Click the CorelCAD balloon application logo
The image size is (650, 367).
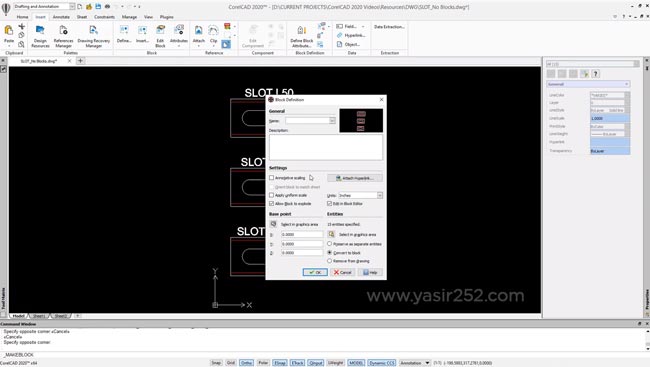[6, 9]
